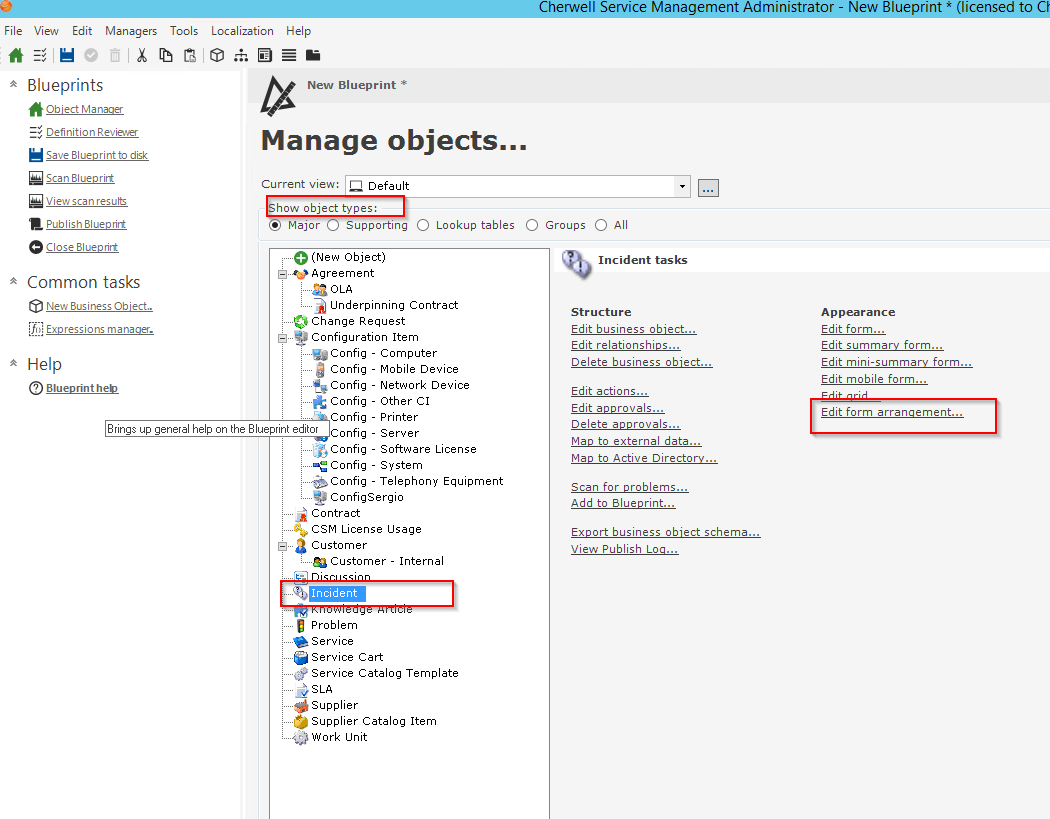The height and width of the screenshot is (819, 1050).
Task: Collapse the Agreement tree node
Action: coord(283,274)
